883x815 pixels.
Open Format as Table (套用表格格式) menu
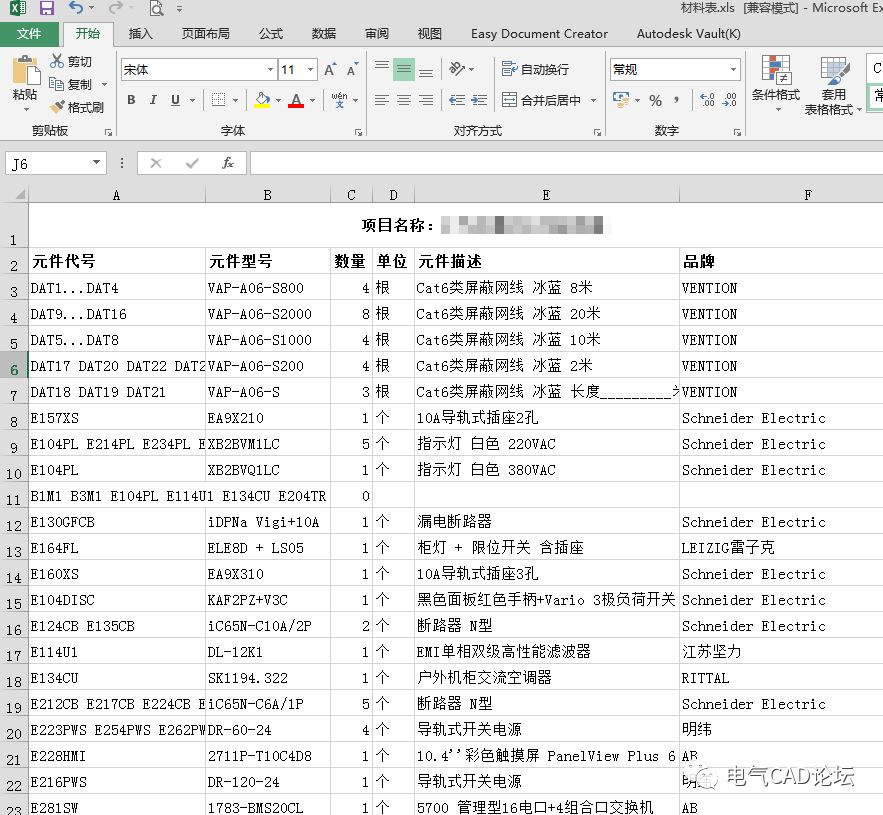[833, 85]
